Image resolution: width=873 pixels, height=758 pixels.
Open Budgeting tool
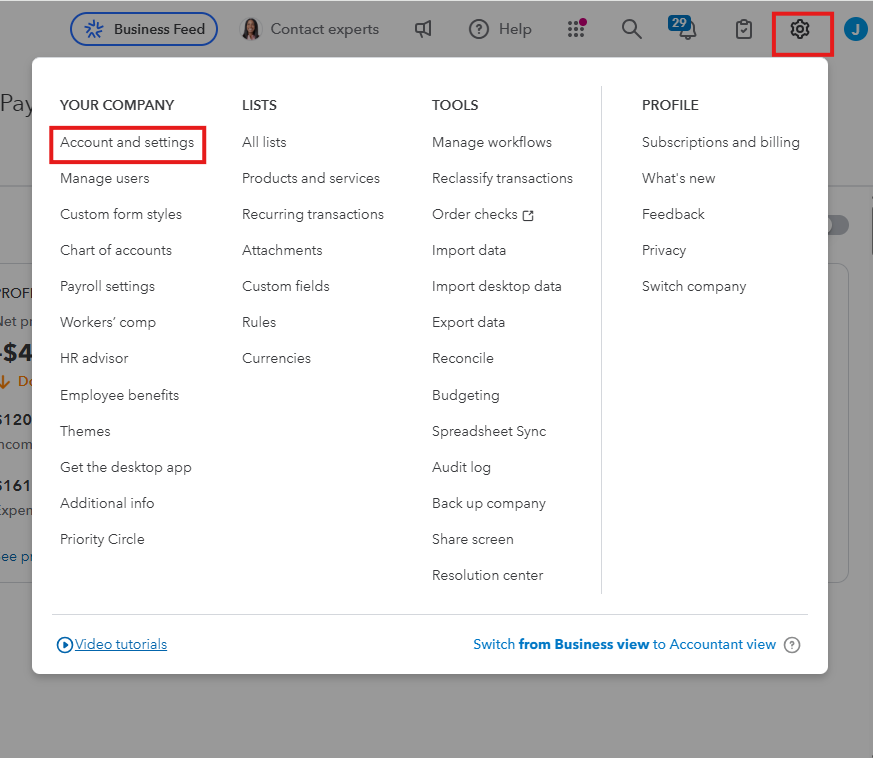pos(465,395)
